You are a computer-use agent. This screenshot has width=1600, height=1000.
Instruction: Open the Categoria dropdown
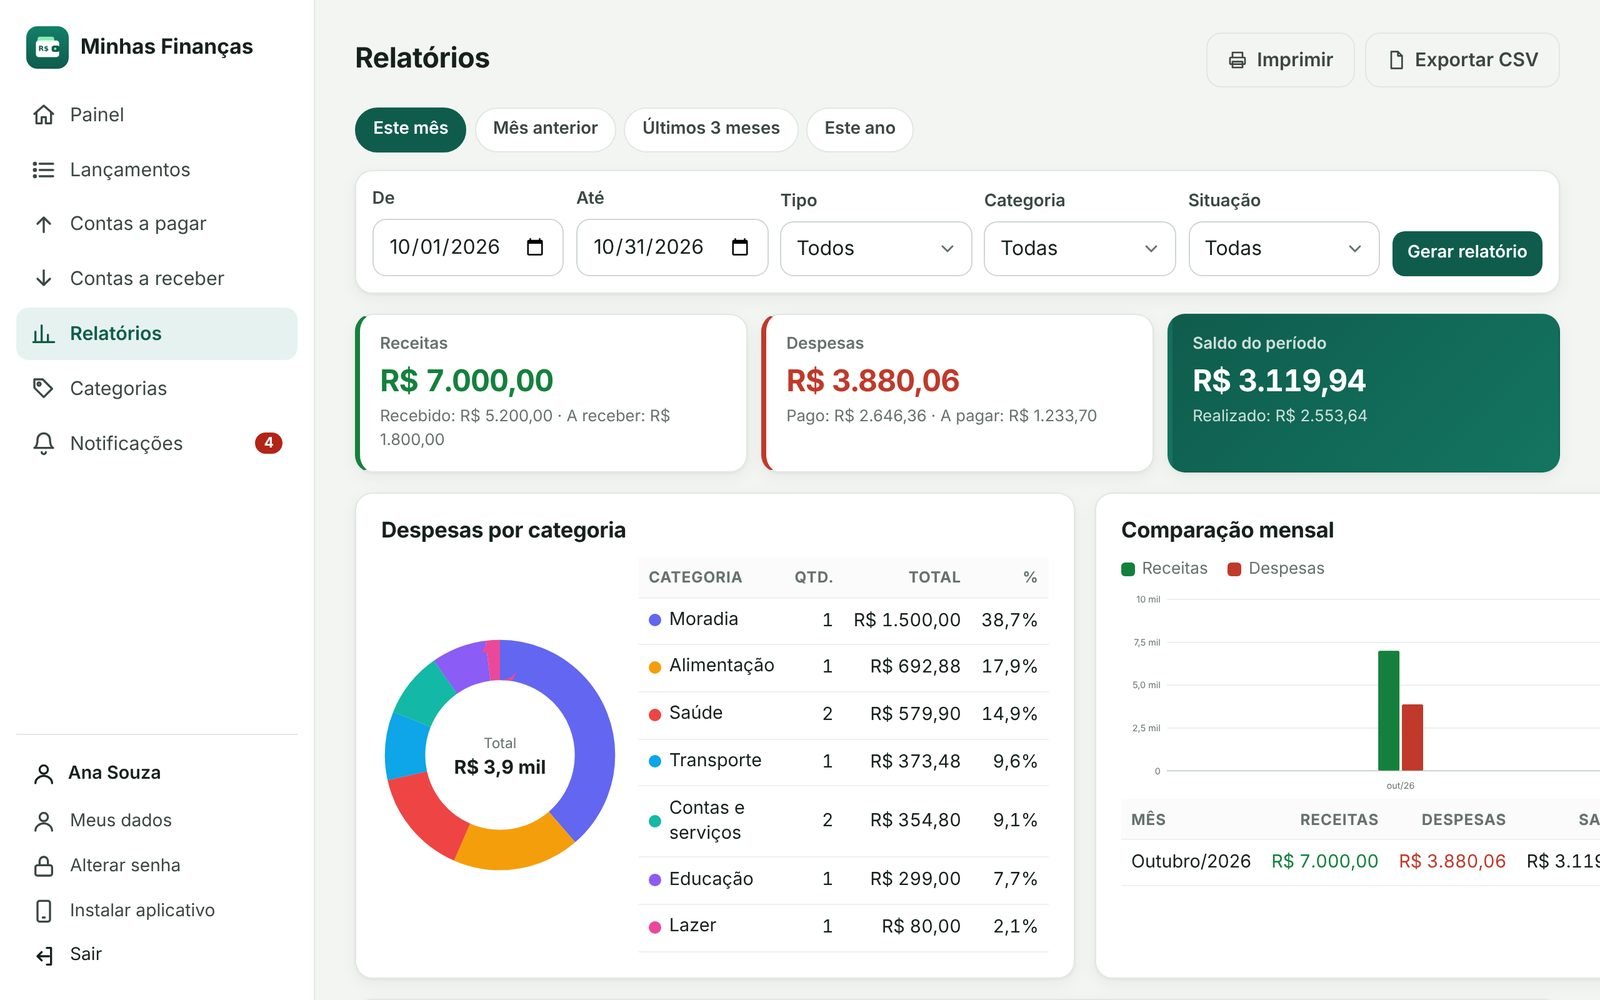(x=1080, y=248)
